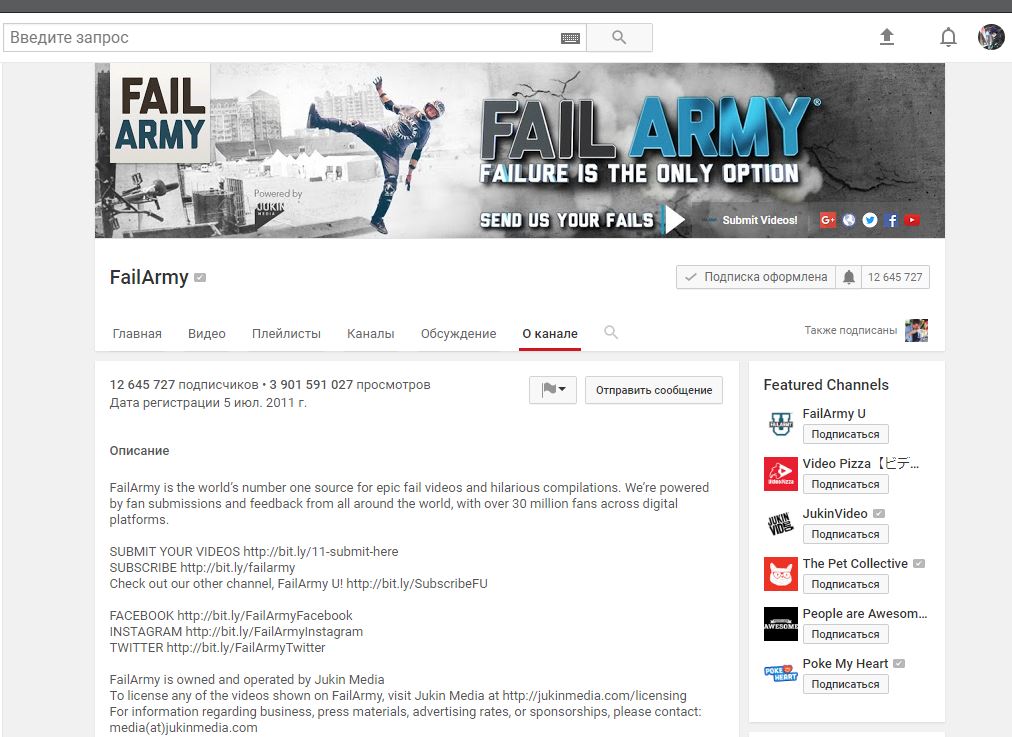Click the verified badge next to FailArmy
1012x737 pixels.
pos(200,278)
